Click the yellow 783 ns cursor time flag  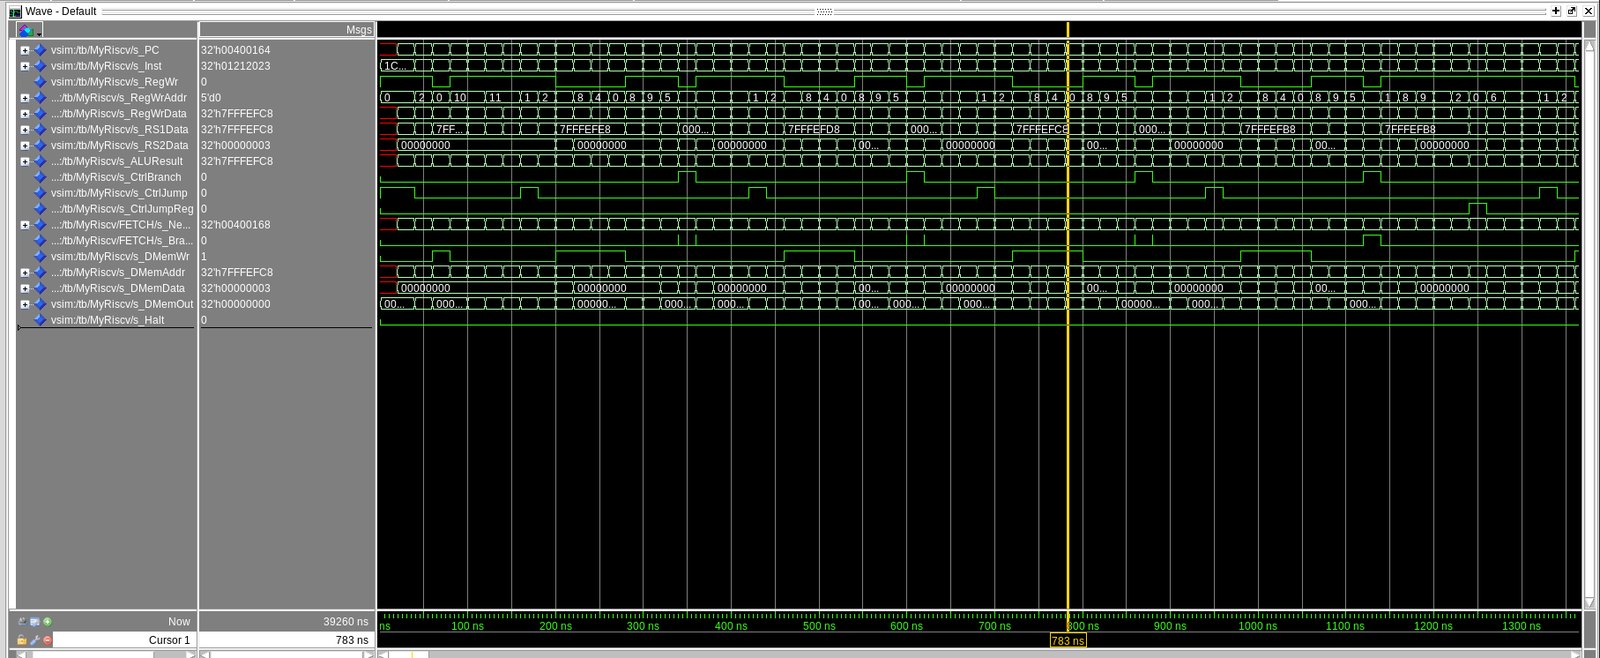tap(1068, 641)
